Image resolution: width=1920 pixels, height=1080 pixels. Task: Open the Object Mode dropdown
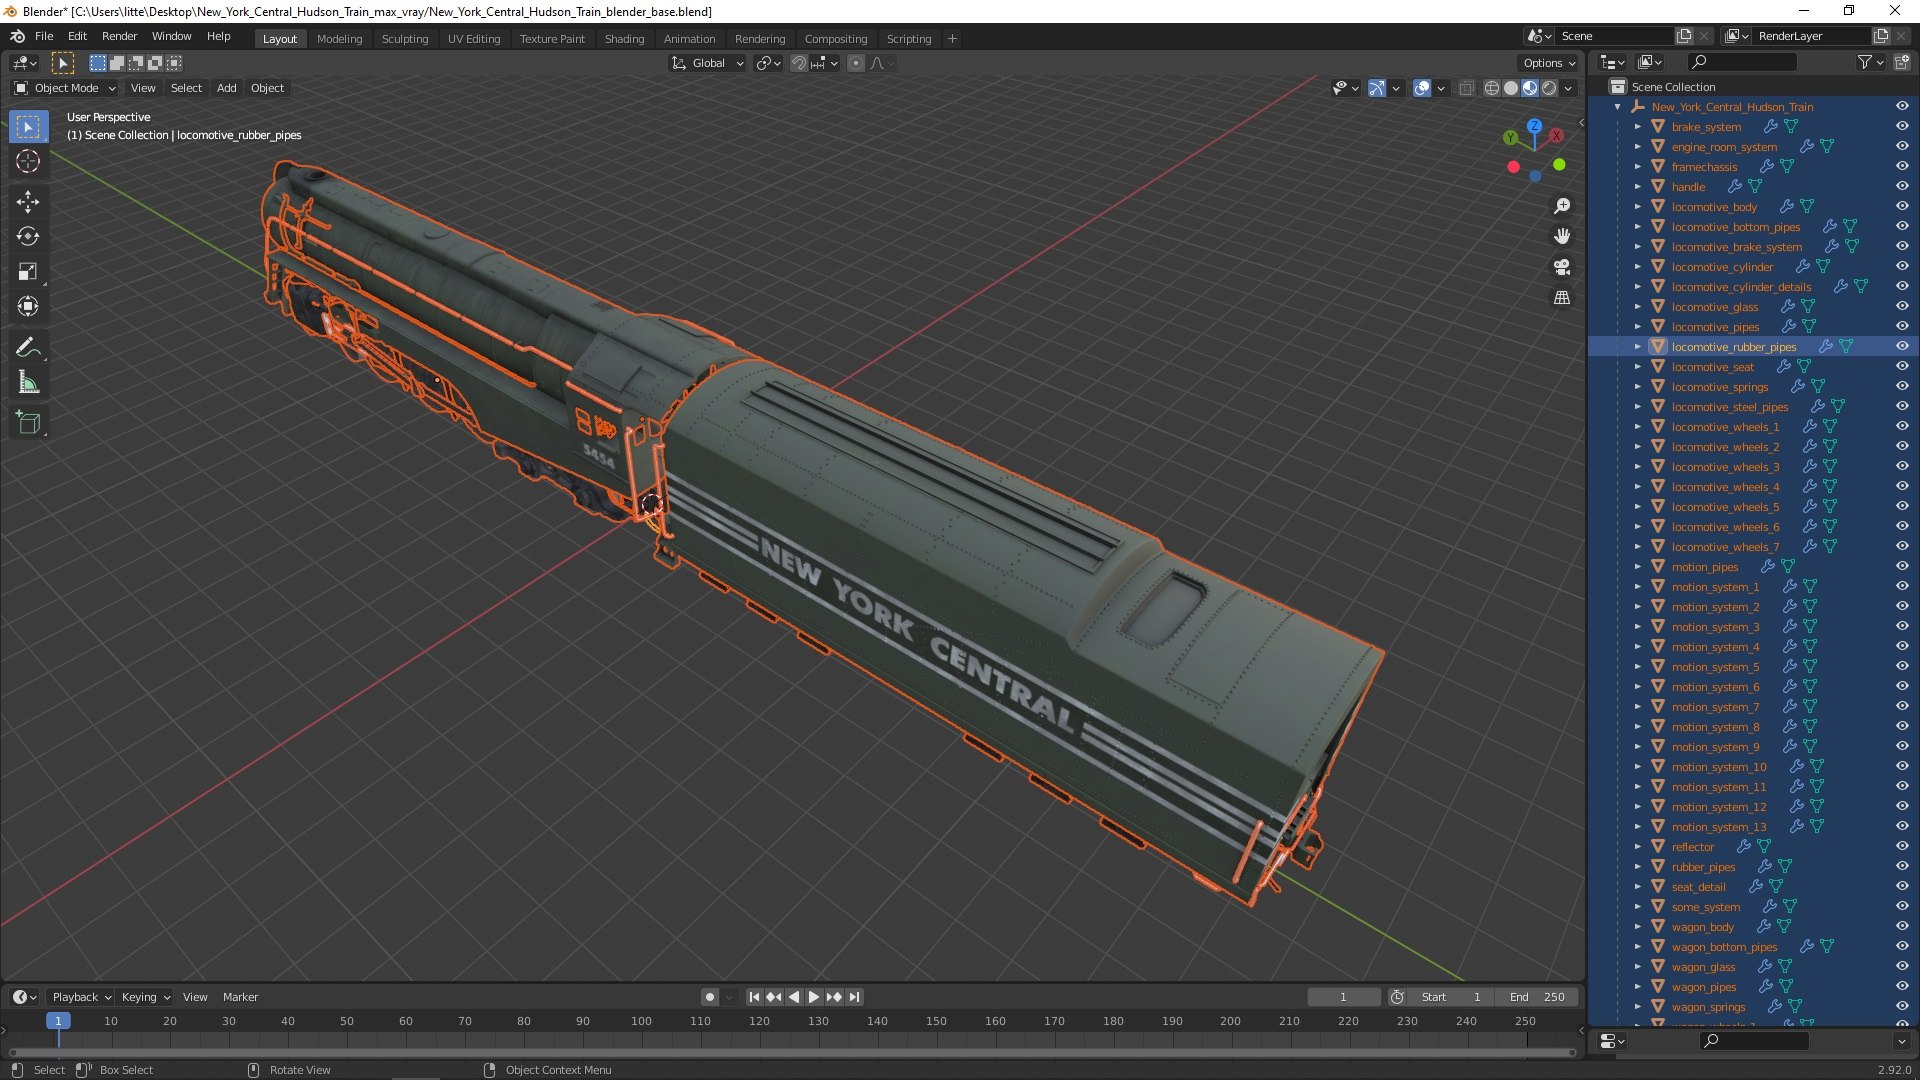click(x=65, y=88)
